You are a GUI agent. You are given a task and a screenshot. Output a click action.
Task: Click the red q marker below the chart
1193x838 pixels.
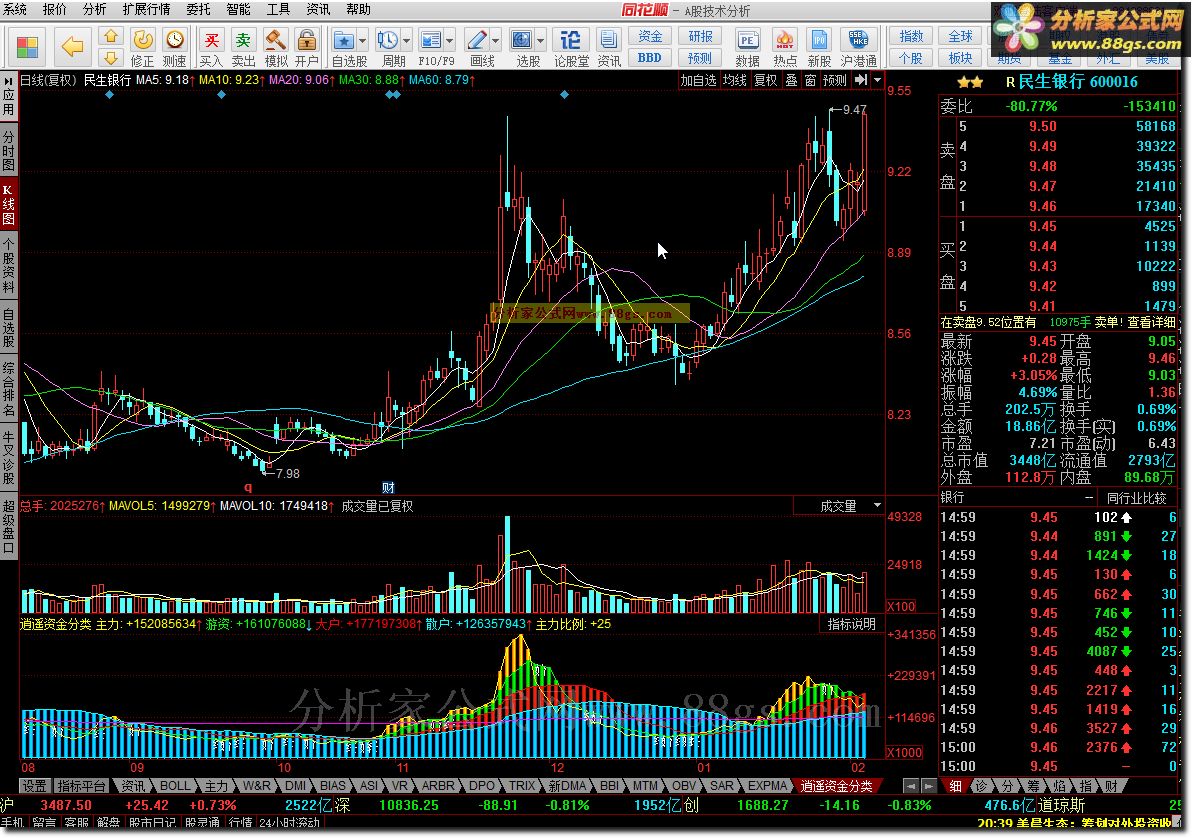[x=247, y=487]
